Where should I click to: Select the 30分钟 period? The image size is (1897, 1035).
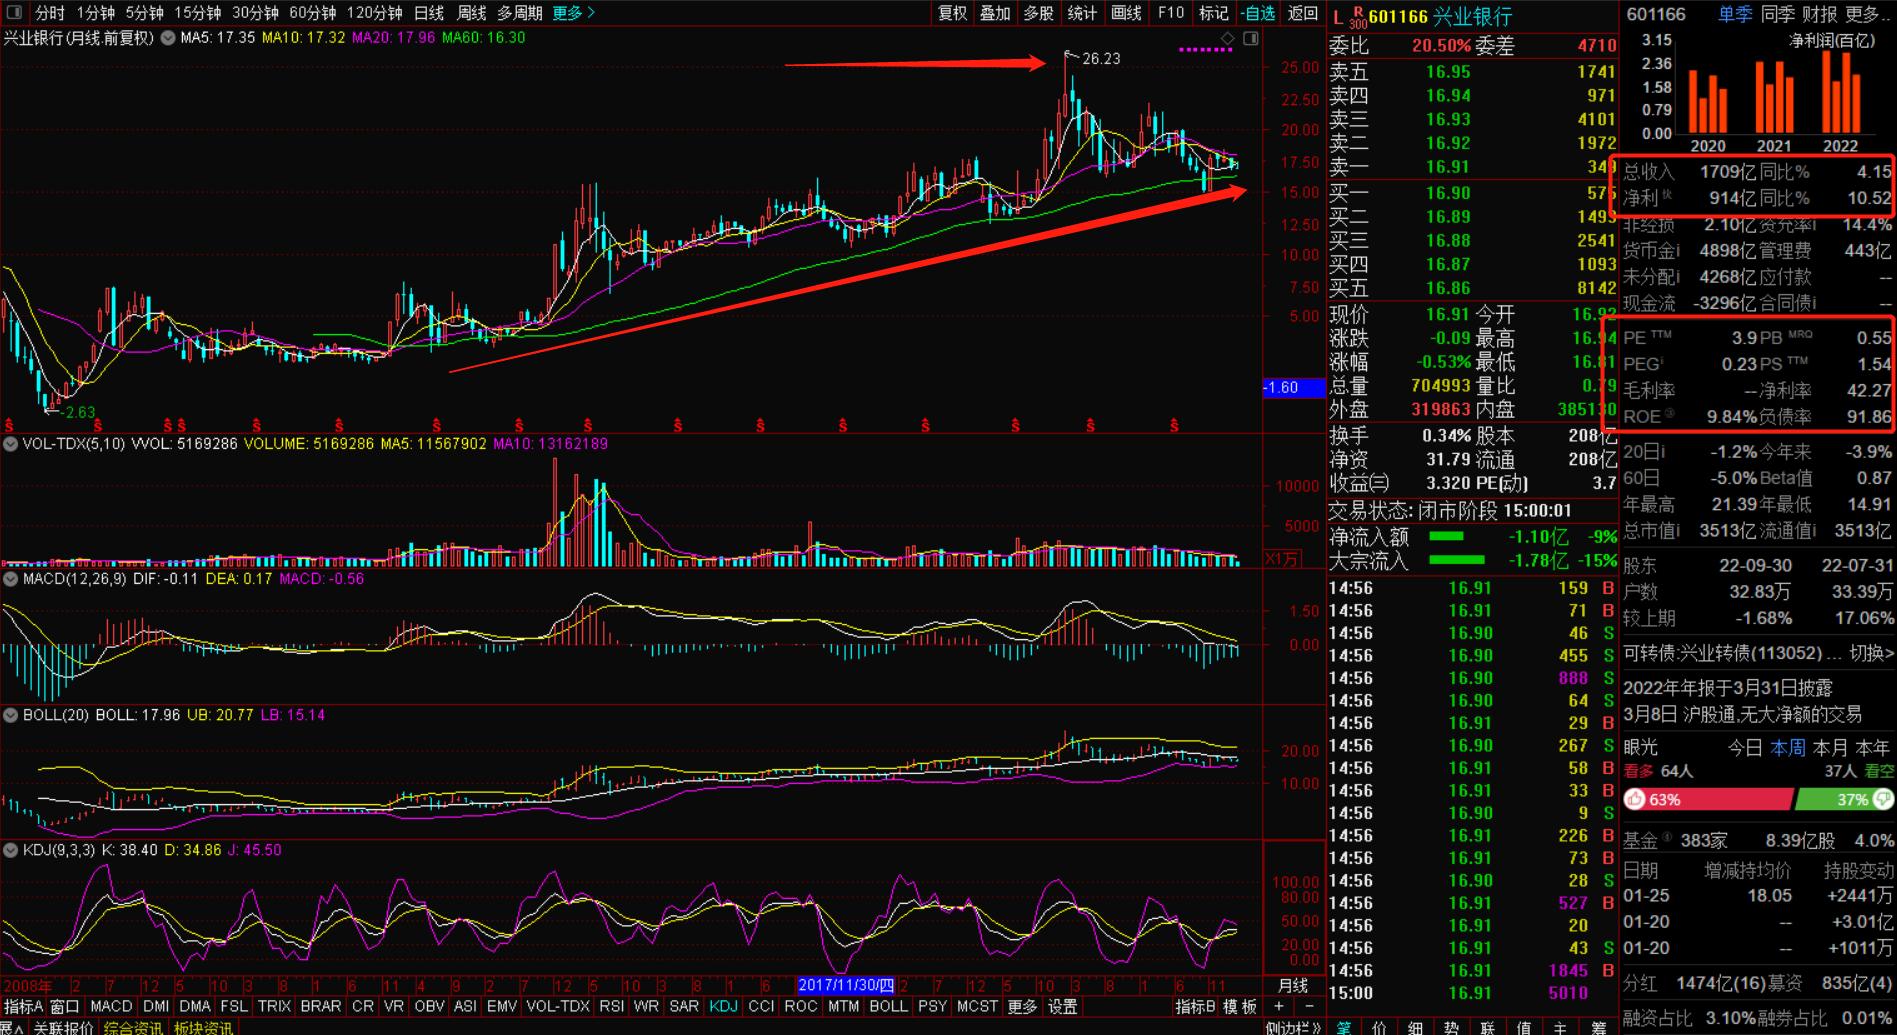pos(256,13)
